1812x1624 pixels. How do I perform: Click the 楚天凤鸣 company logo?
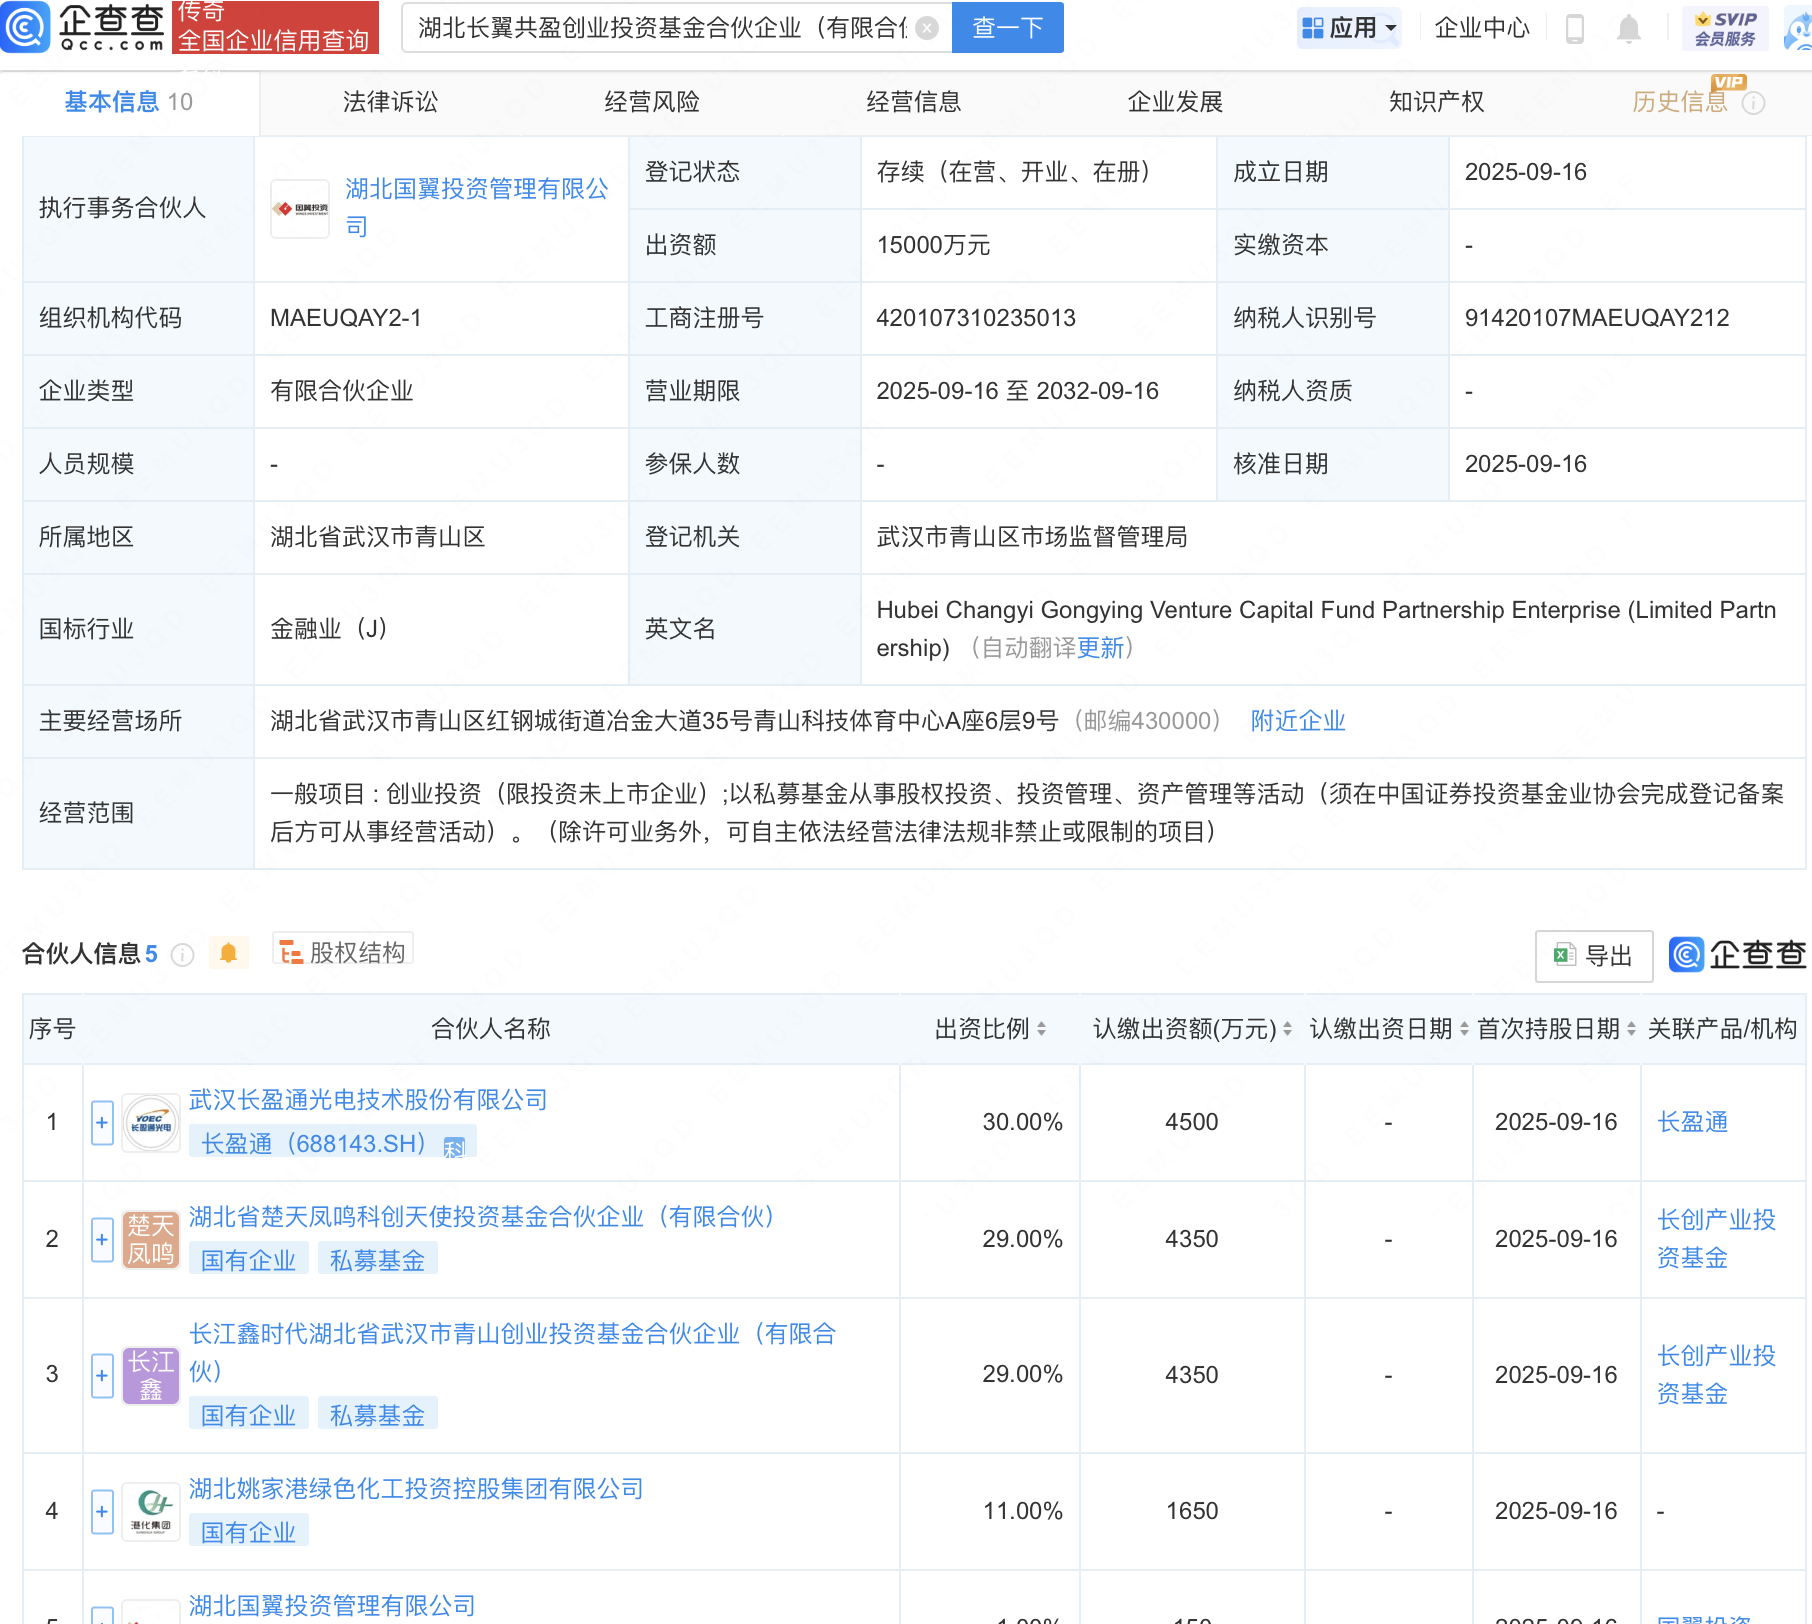click(x=151, y=1239)
